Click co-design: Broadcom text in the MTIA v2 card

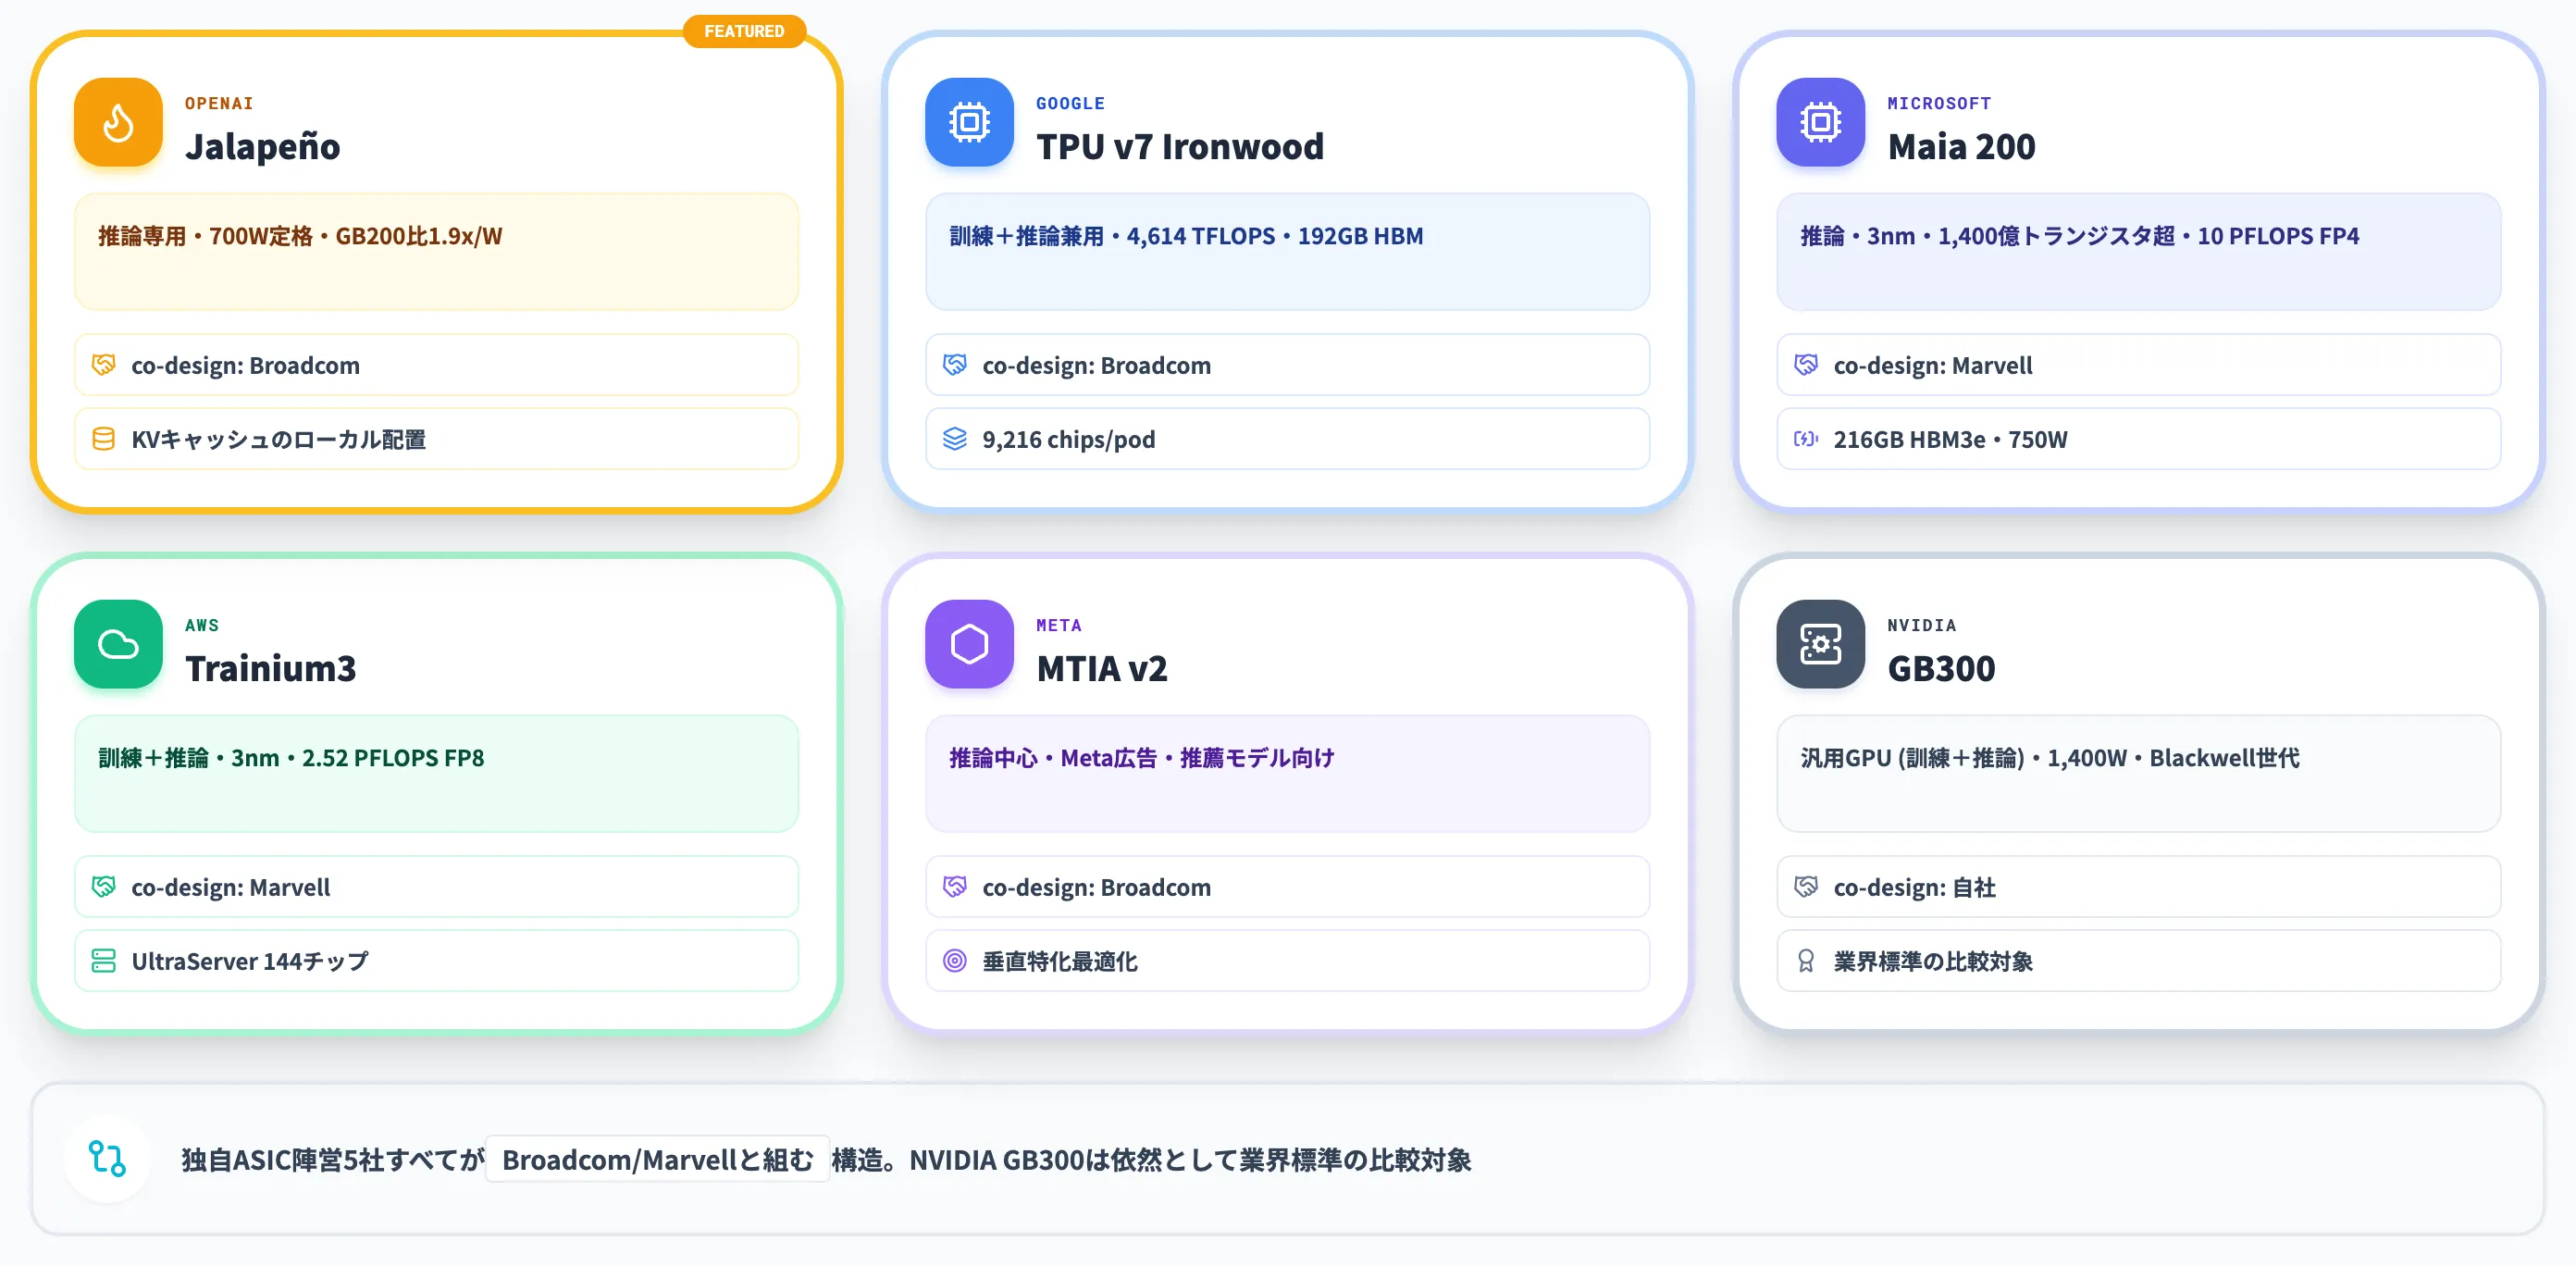(x=1097, y=887)
